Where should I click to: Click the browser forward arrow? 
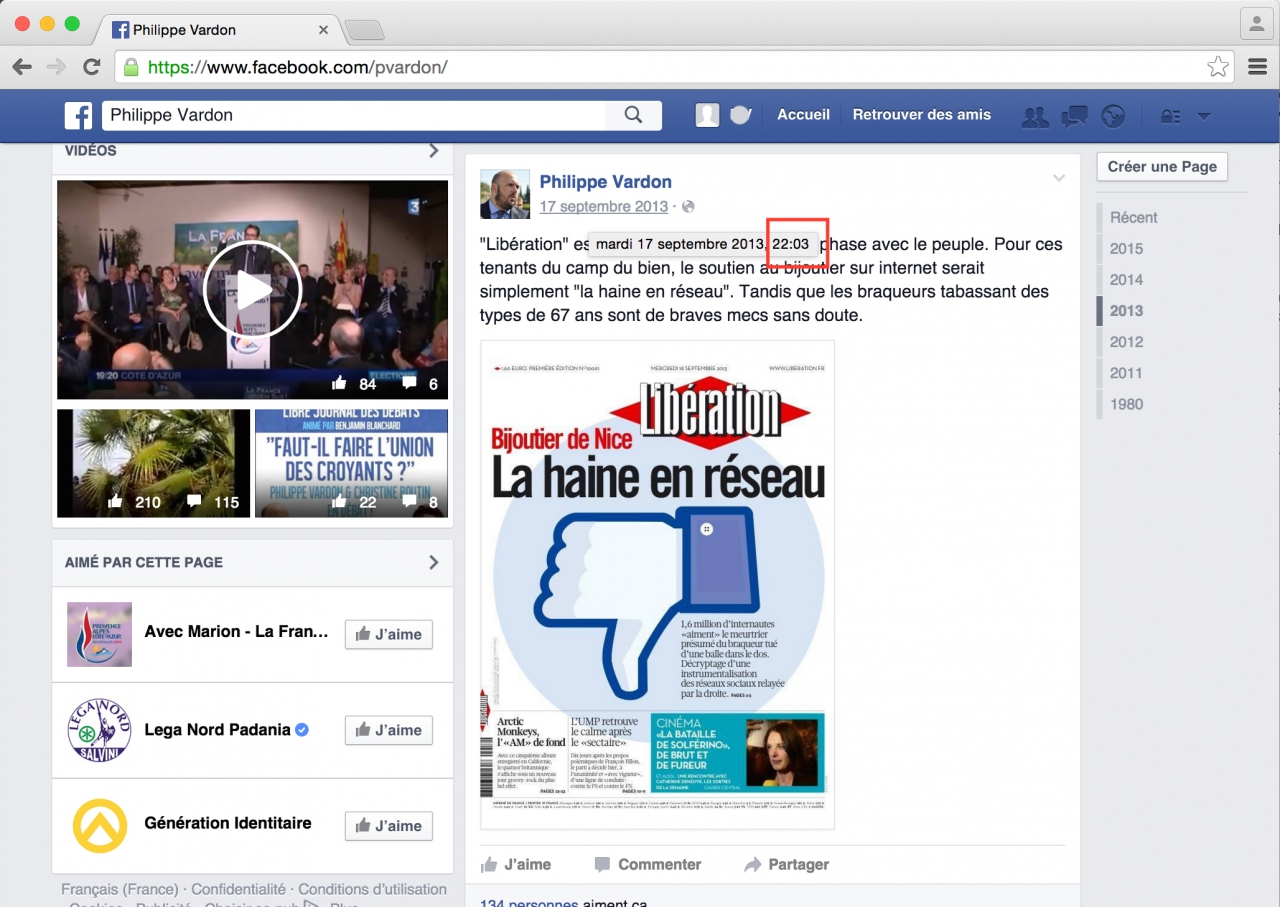tap(57, 67)
